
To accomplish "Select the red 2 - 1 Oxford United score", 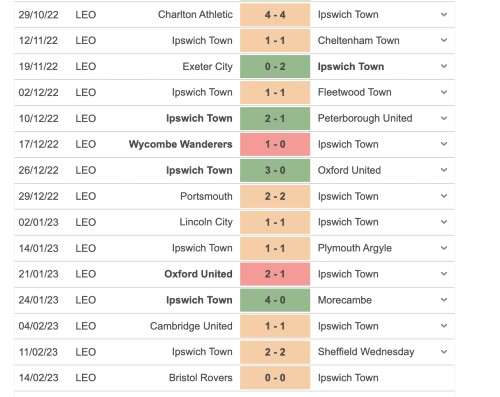I will [275, 274].
